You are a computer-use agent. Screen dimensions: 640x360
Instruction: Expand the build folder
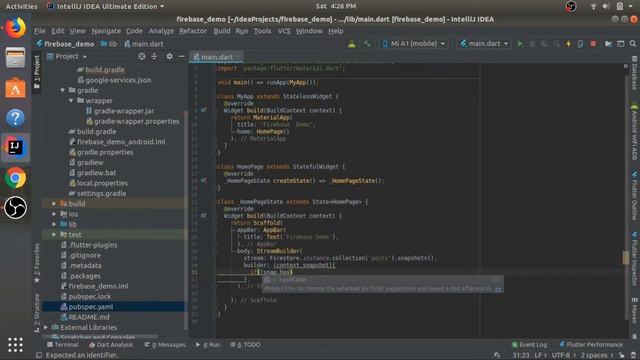pyautogui.click(x=54, y=203)
